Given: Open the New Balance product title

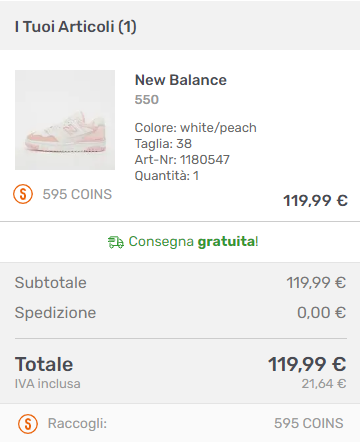Looking at the screenshot, I should coord(181,80).
